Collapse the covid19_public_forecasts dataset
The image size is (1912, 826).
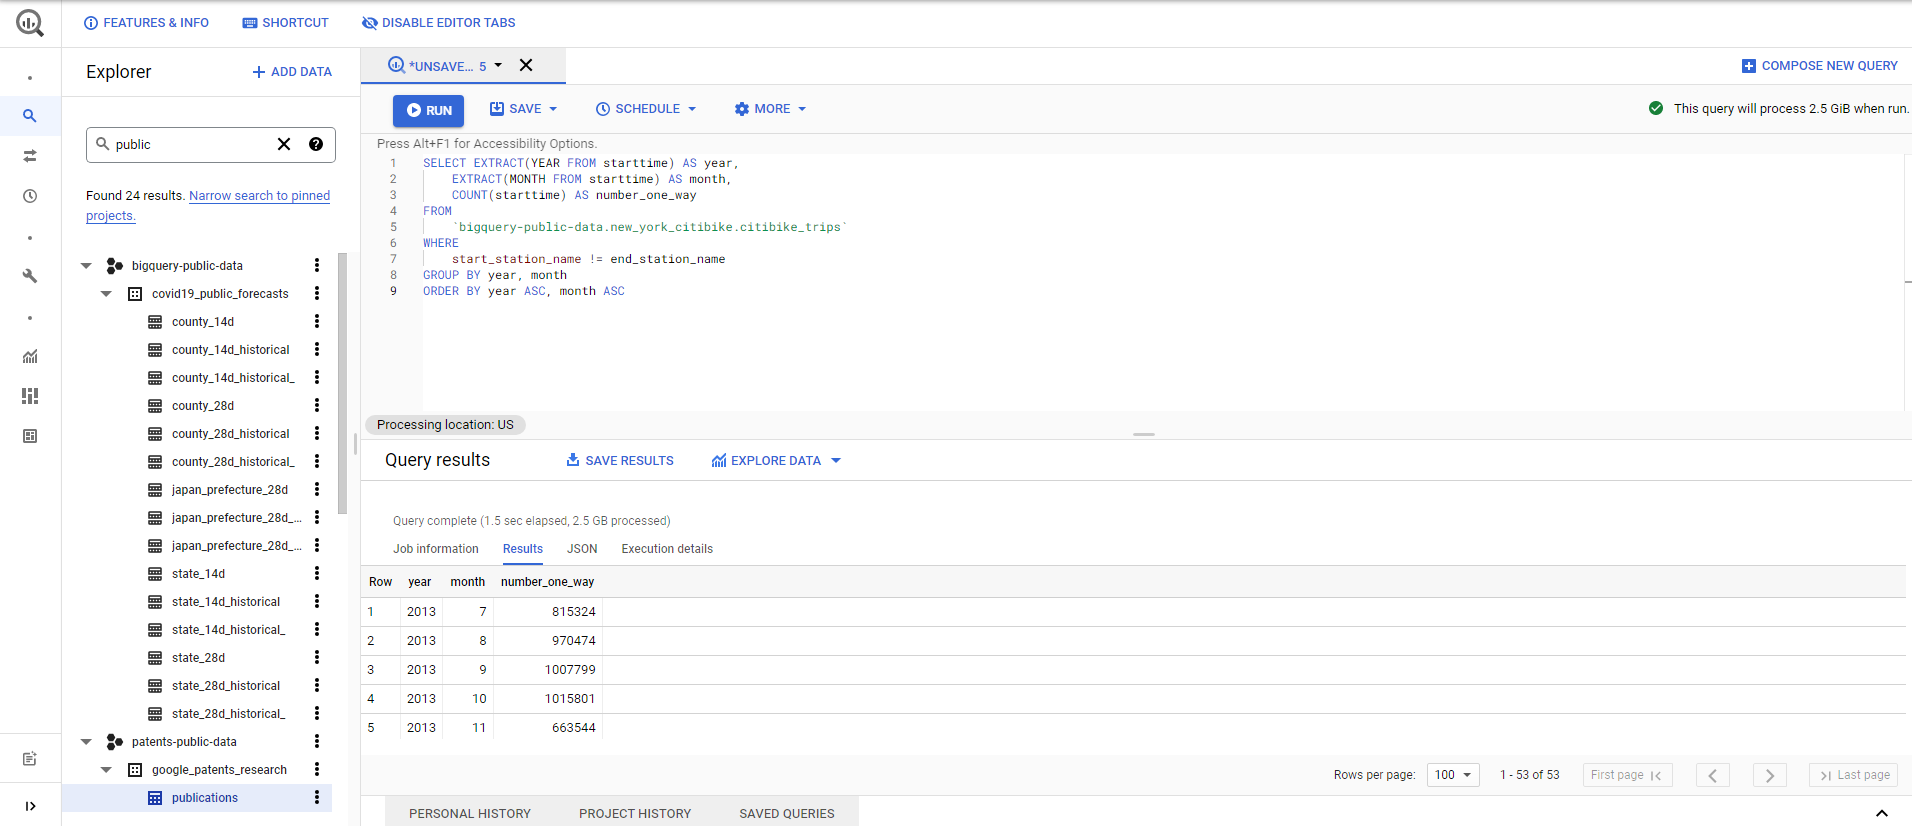[x=106, y=293]
